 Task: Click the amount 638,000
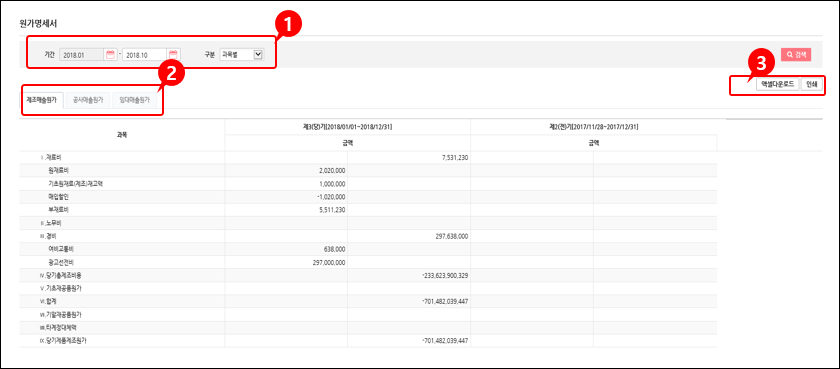tap(336, 249)
